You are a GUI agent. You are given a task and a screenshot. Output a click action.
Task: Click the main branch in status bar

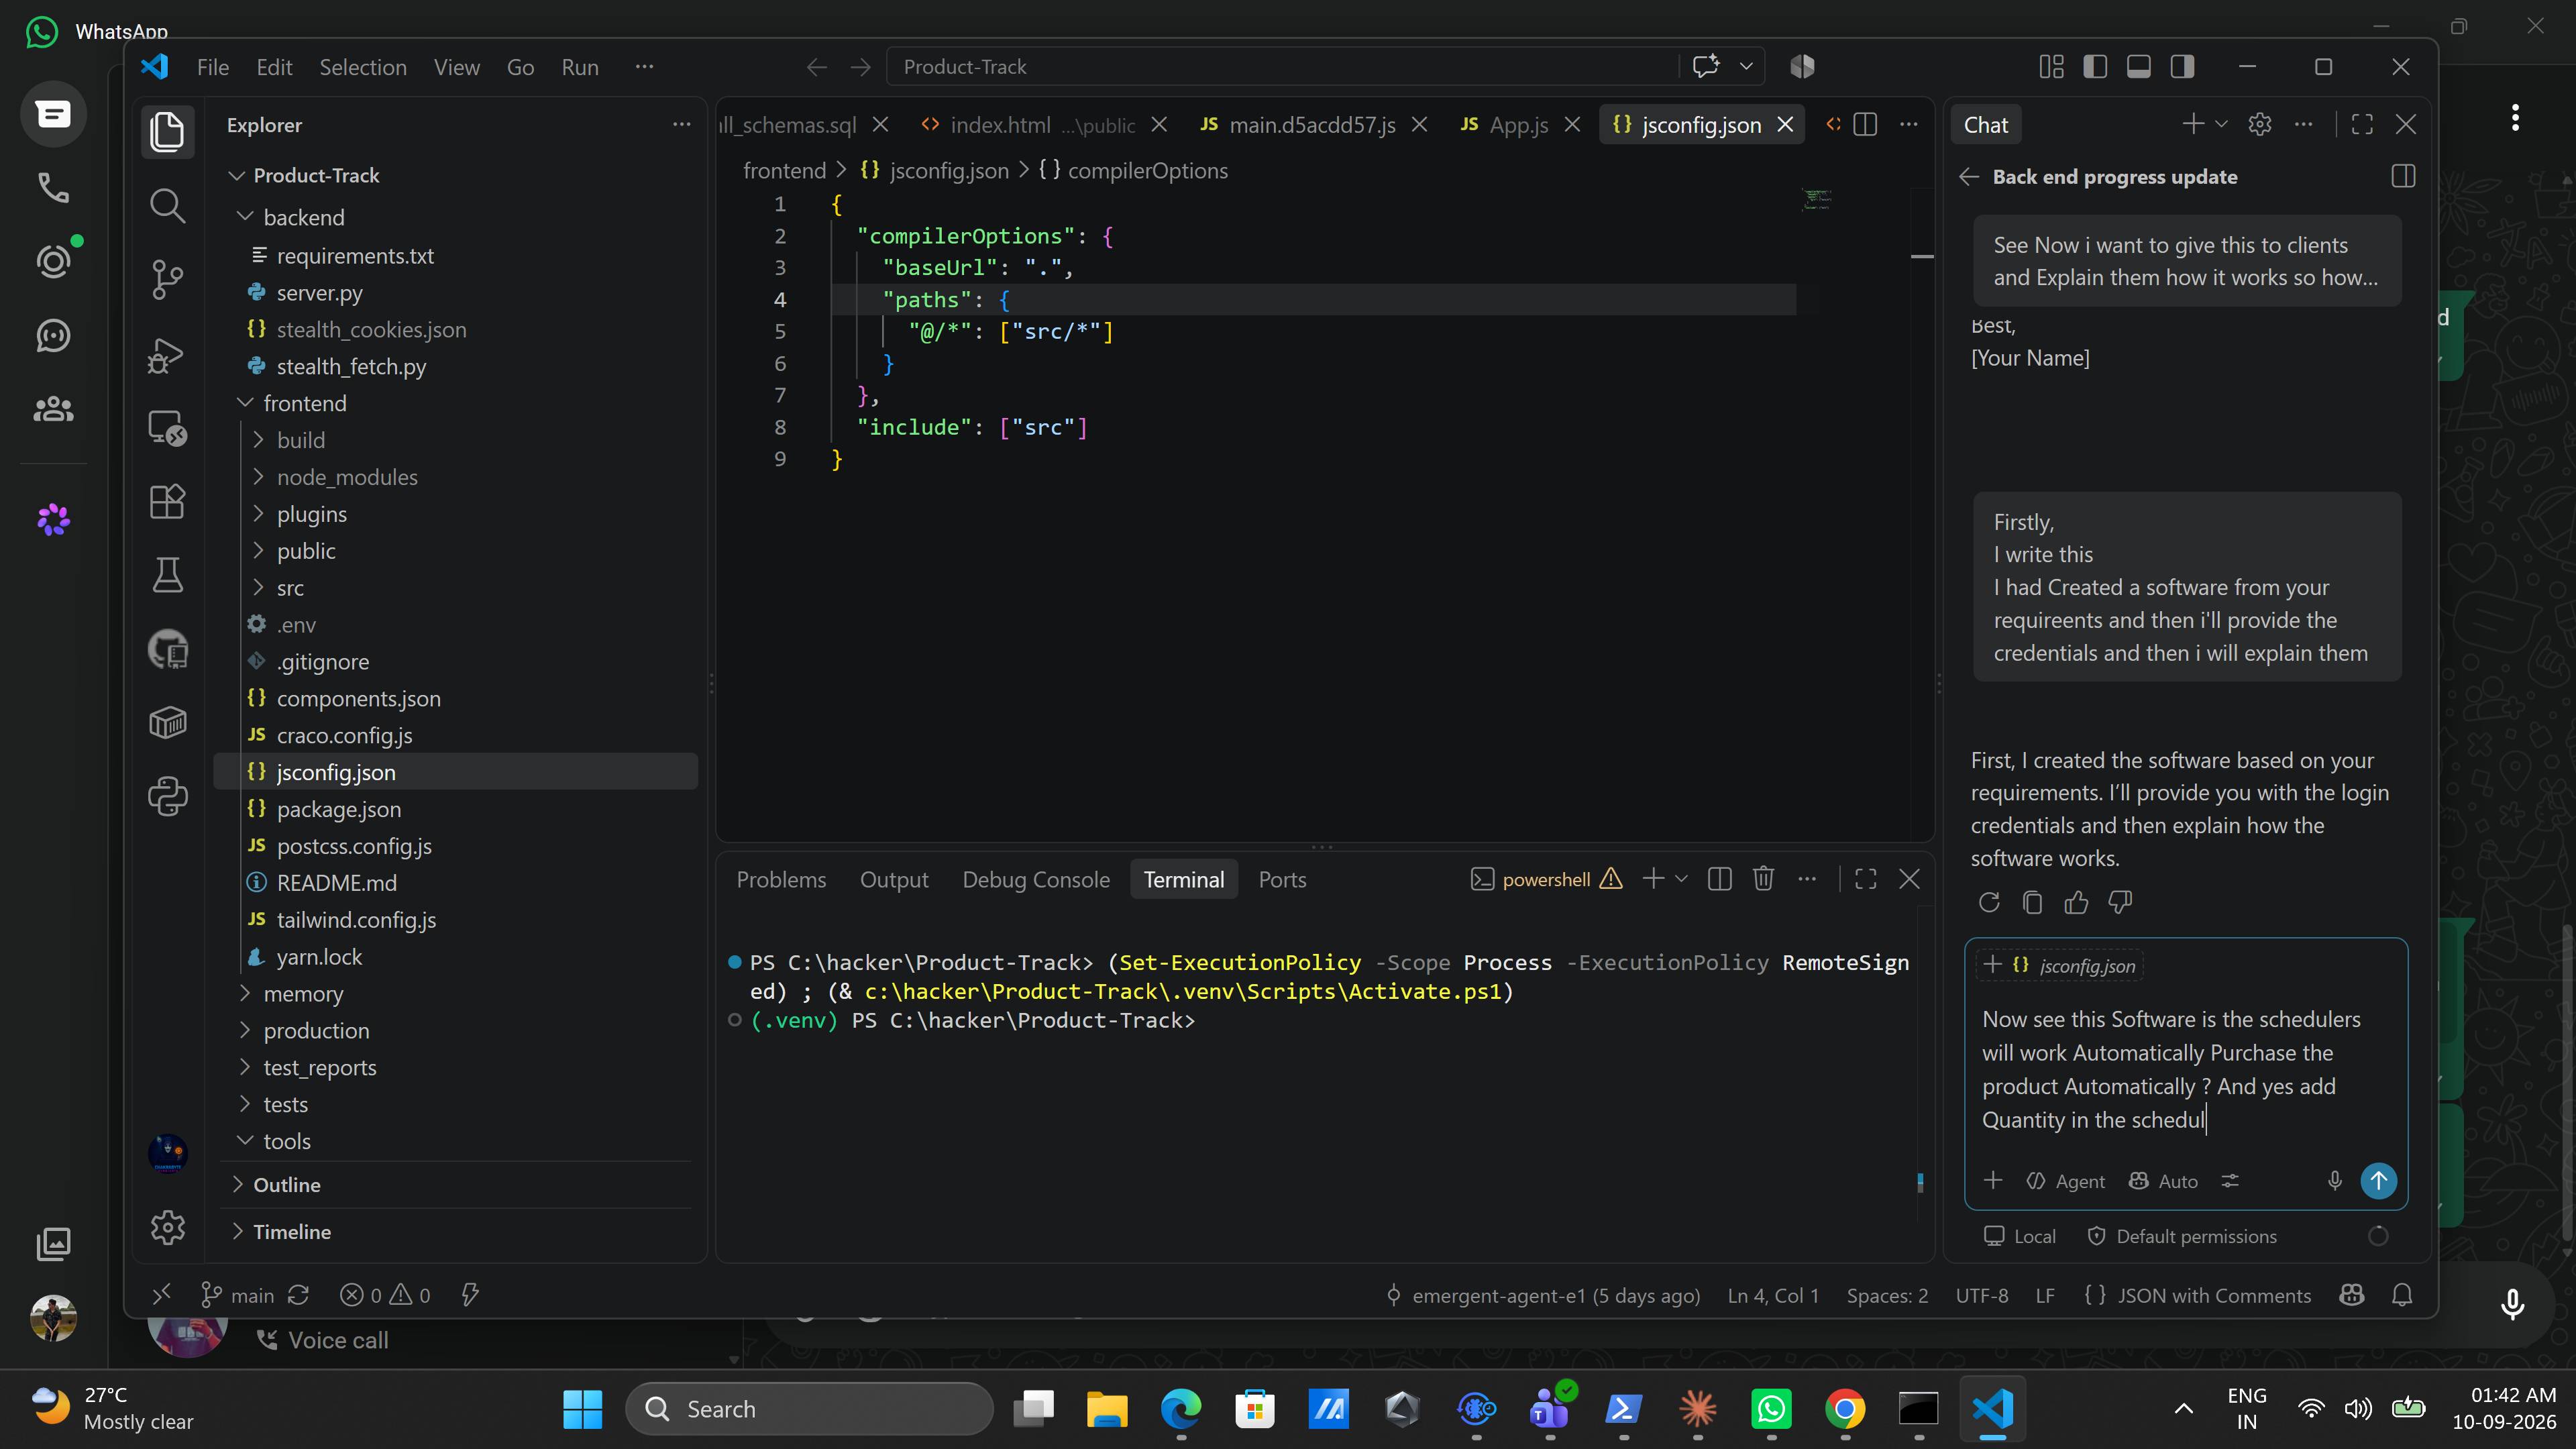click(x=238, y=1296)
